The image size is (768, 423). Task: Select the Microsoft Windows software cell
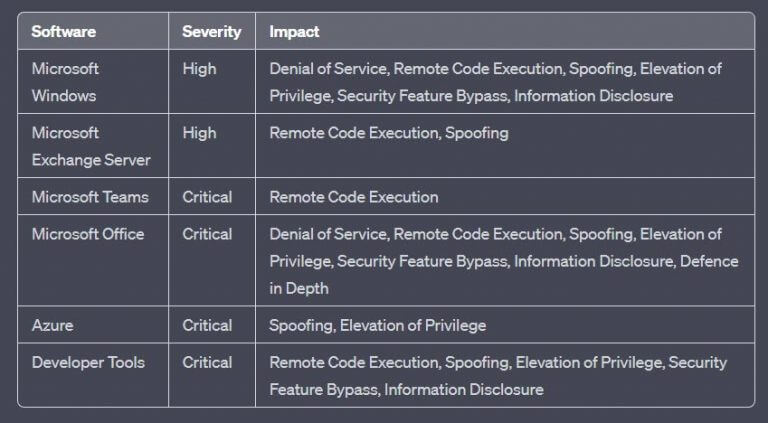65,82
